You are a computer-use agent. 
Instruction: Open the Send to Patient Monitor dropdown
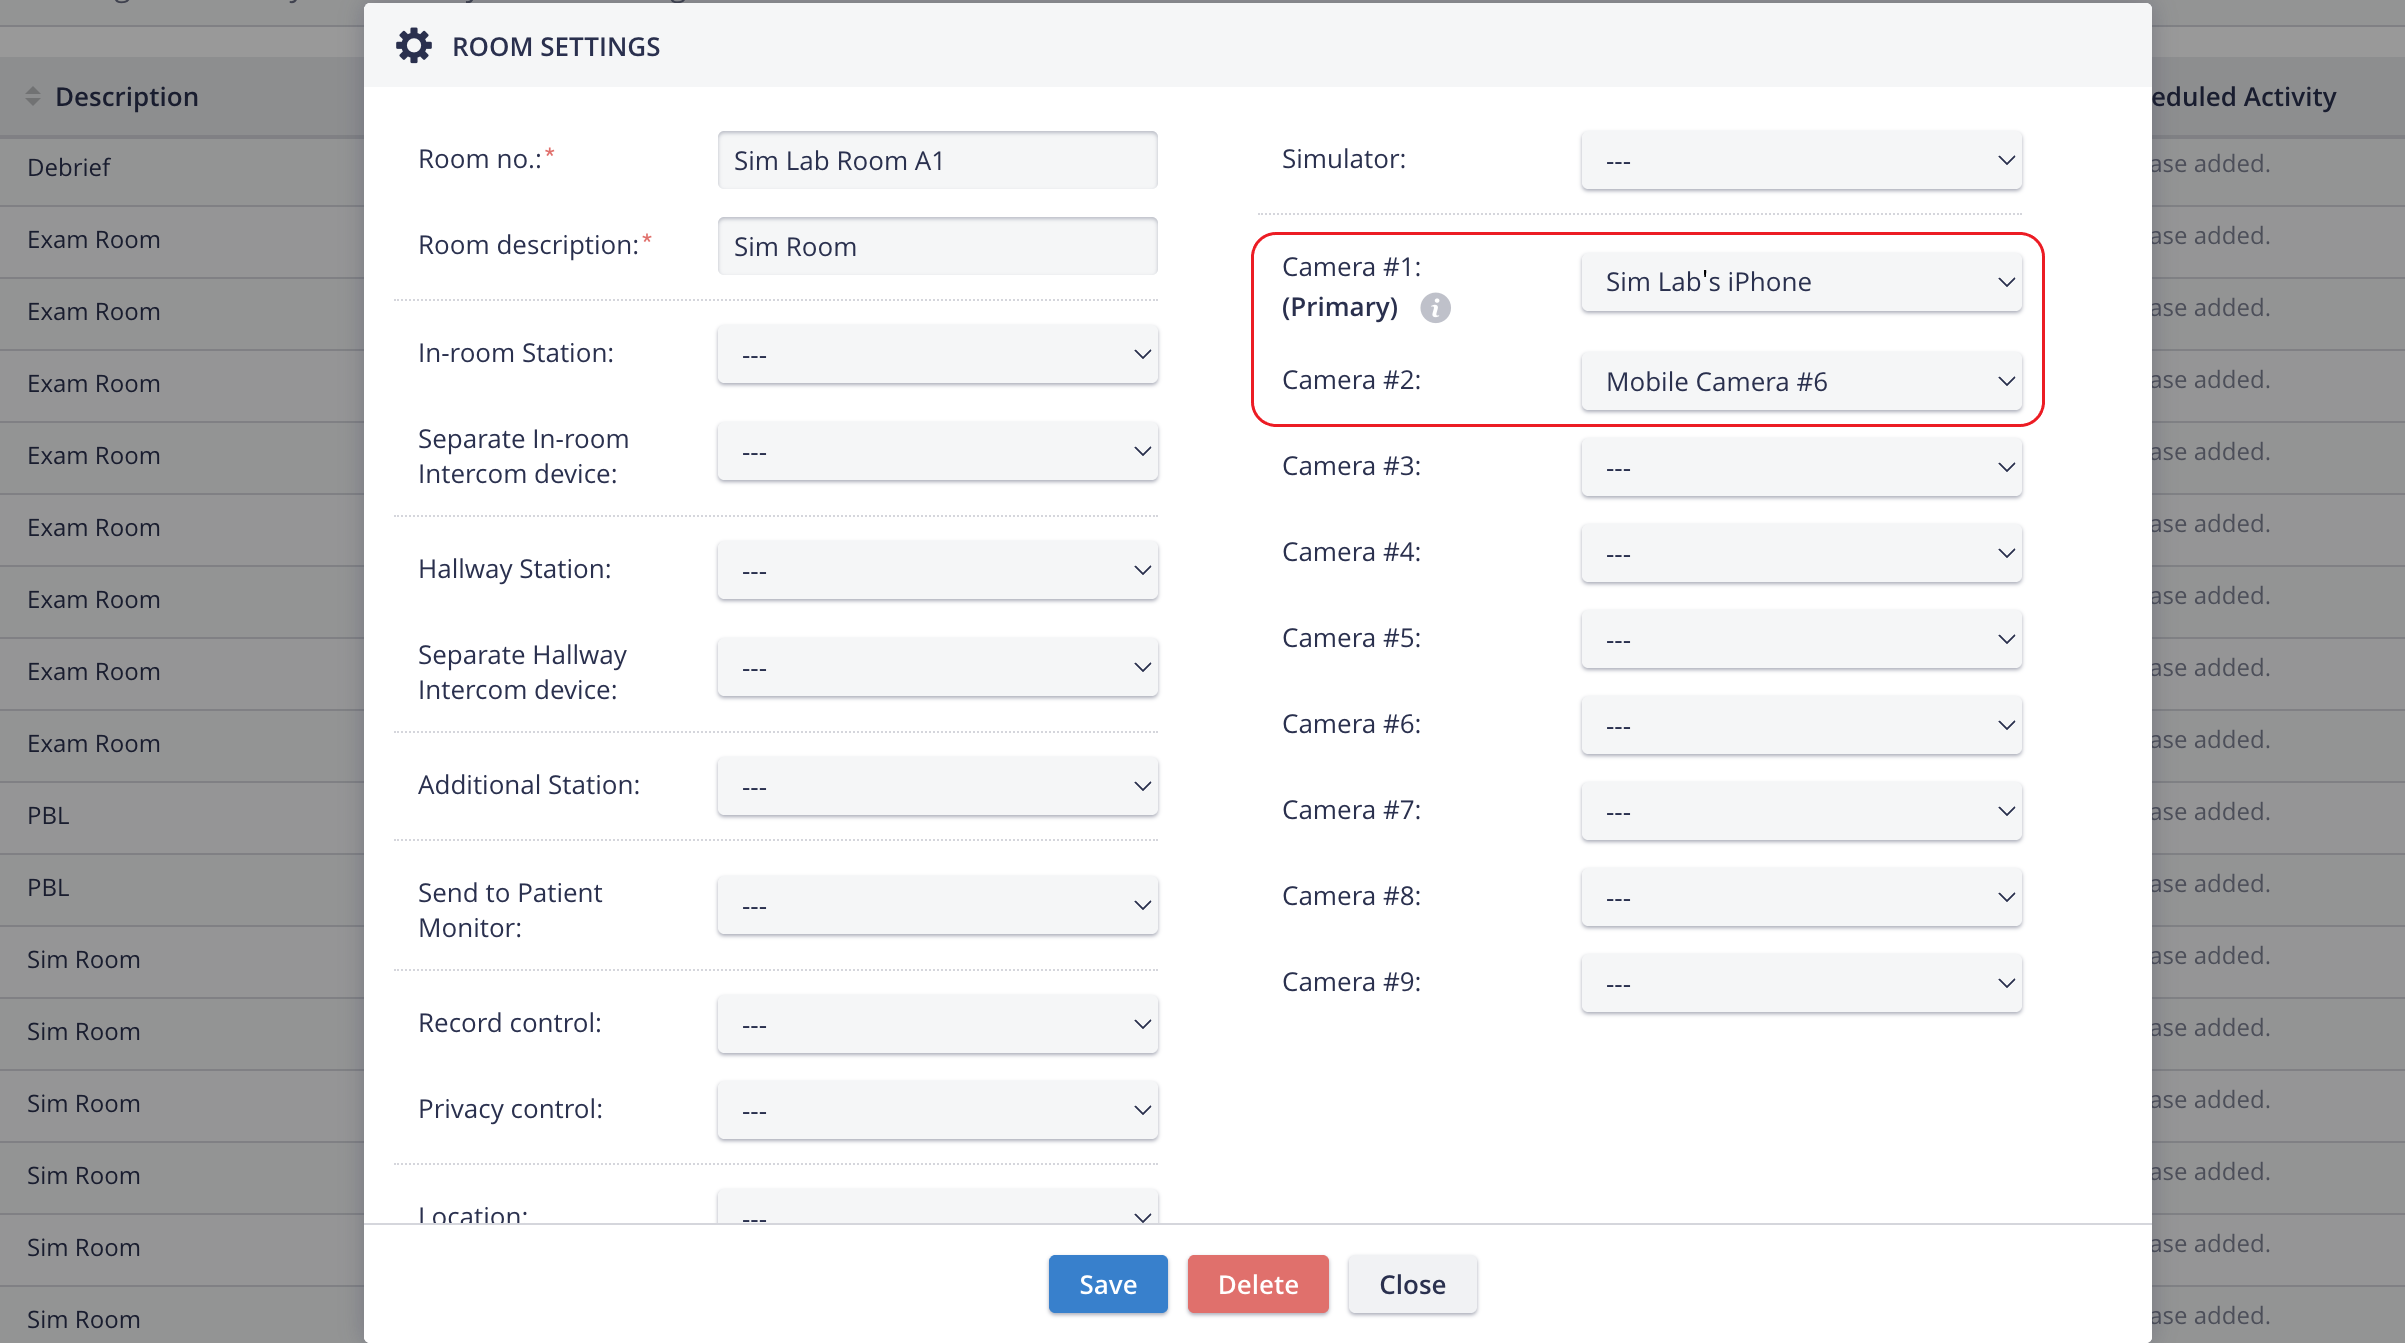(x=937, y=905)
